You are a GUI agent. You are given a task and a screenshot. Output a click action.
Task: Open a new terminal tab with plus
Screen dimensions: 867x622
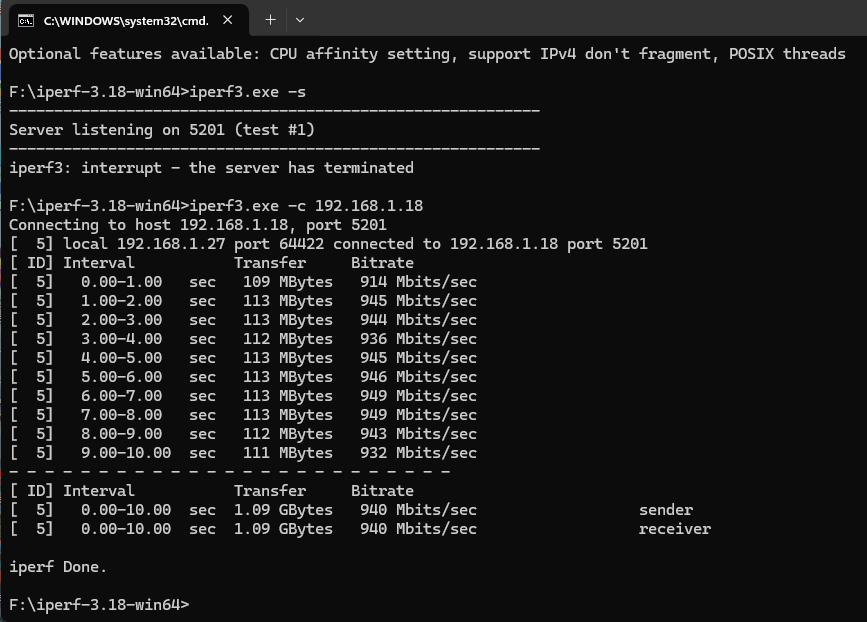(x=270, y=20)
